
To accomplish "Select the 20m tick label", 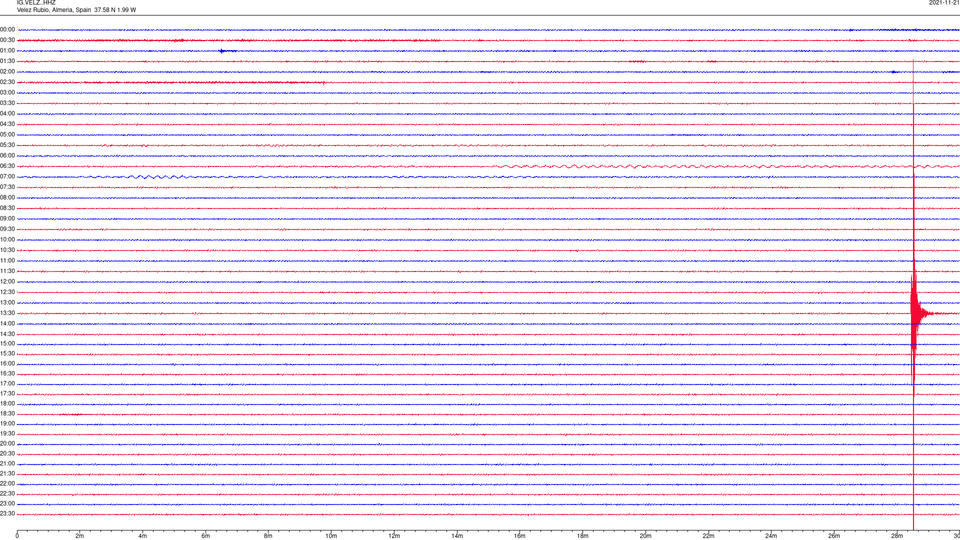I will click(x=645, y=536).
